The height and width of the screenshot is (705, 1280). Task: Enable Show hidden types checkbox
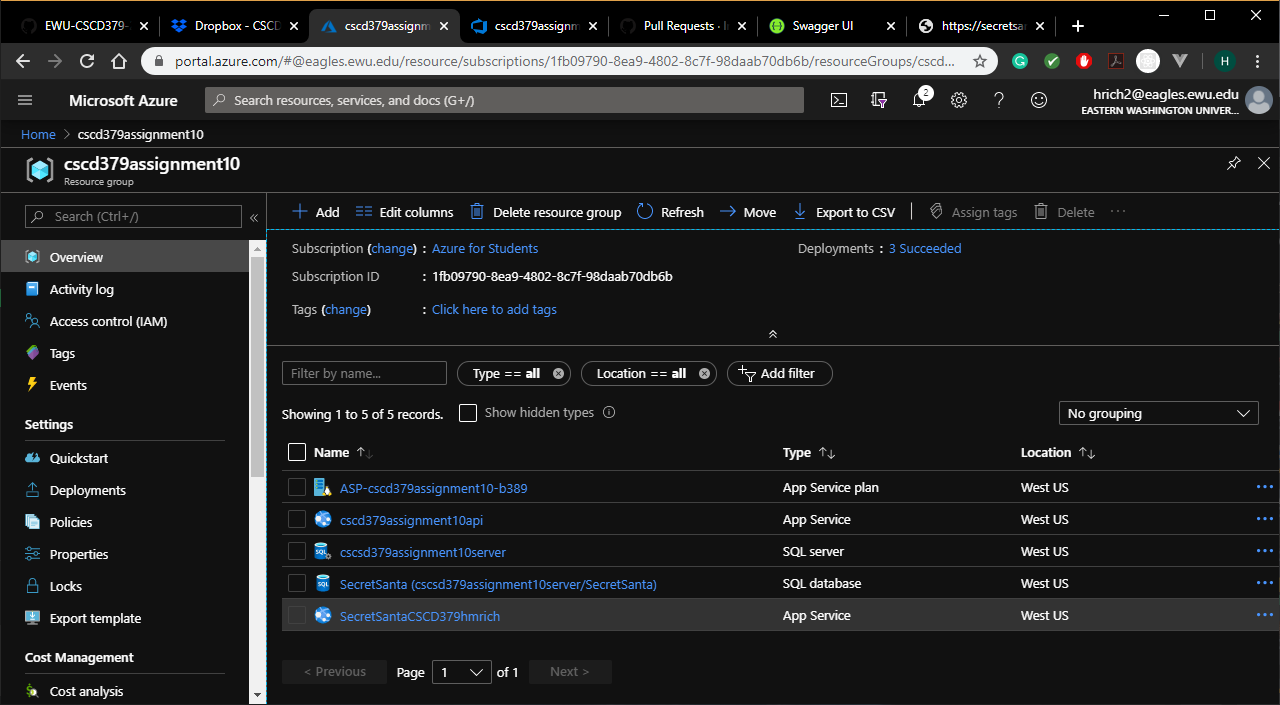468,413
